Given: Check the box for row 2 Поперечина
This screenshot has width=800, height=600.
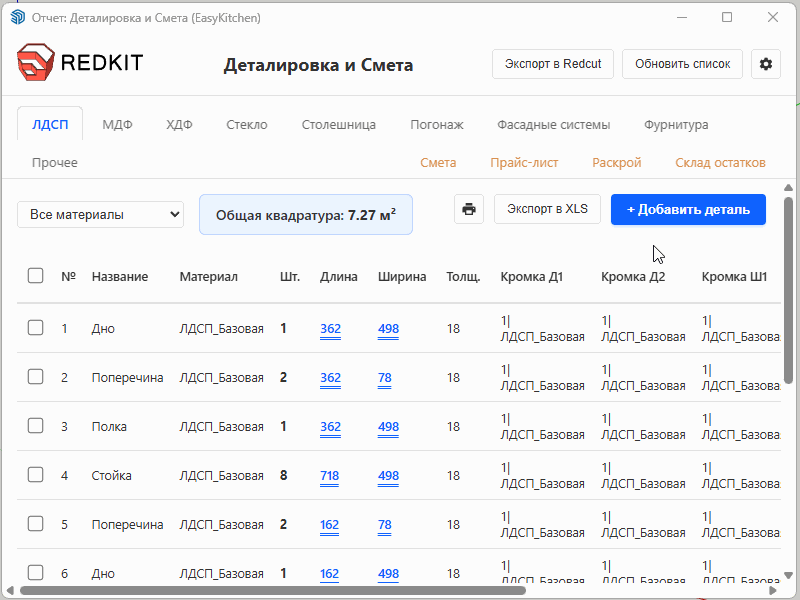Looking at the screenshot, I should [x=35, y=377].
